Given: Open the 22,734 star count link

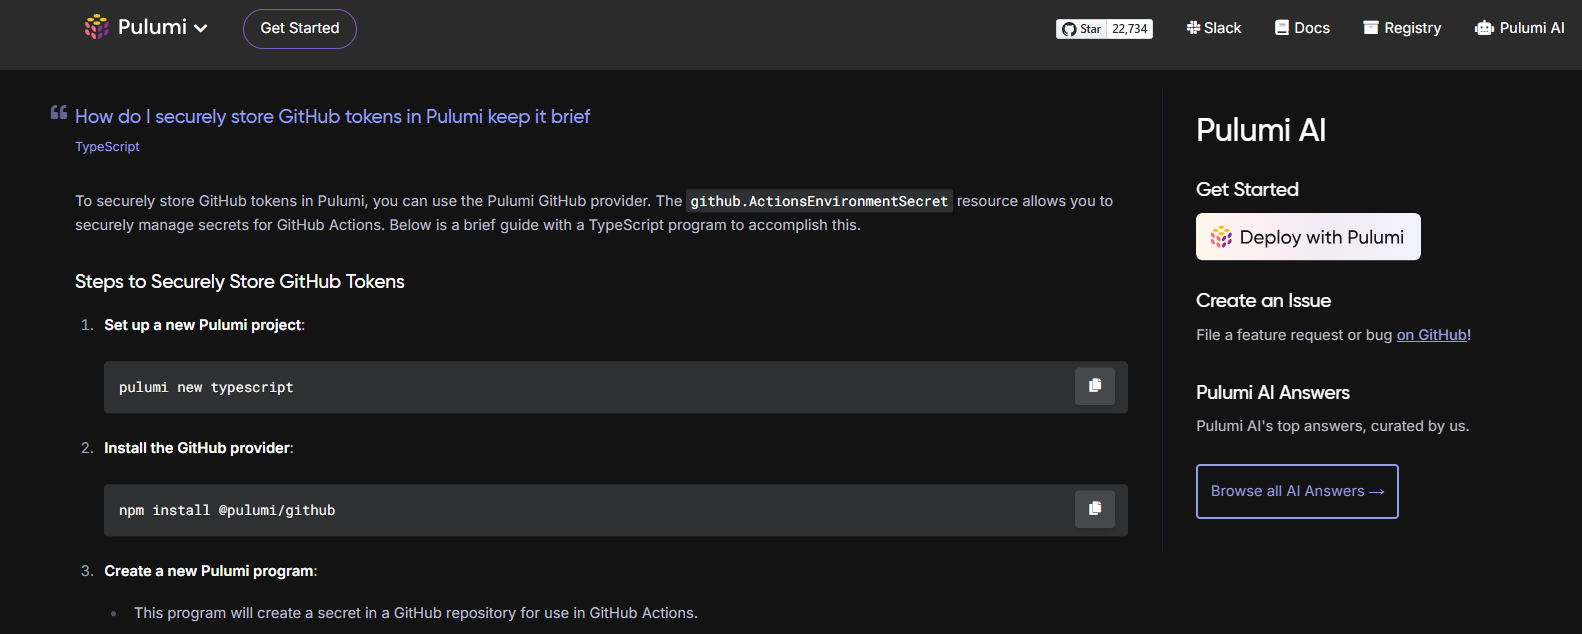Looking at the screenshot, I should click(x=1130, y=29).
